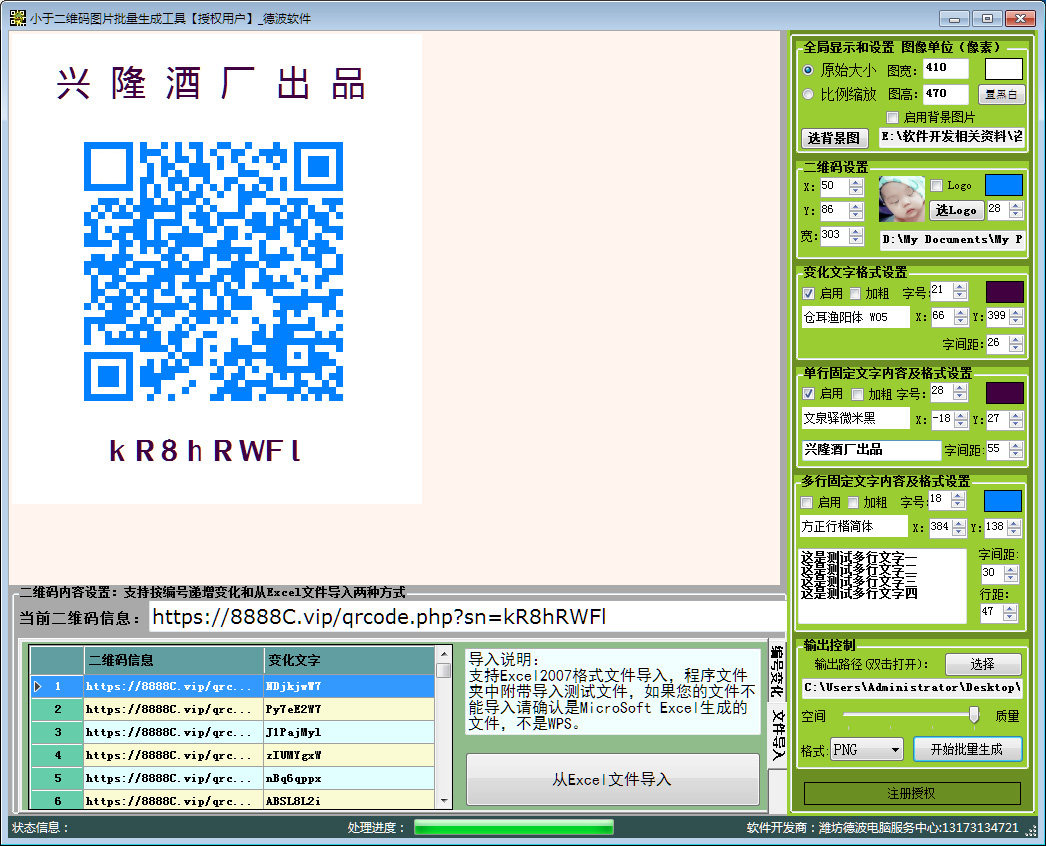
Task: Click the background image path field
Action: coord(951,137)
